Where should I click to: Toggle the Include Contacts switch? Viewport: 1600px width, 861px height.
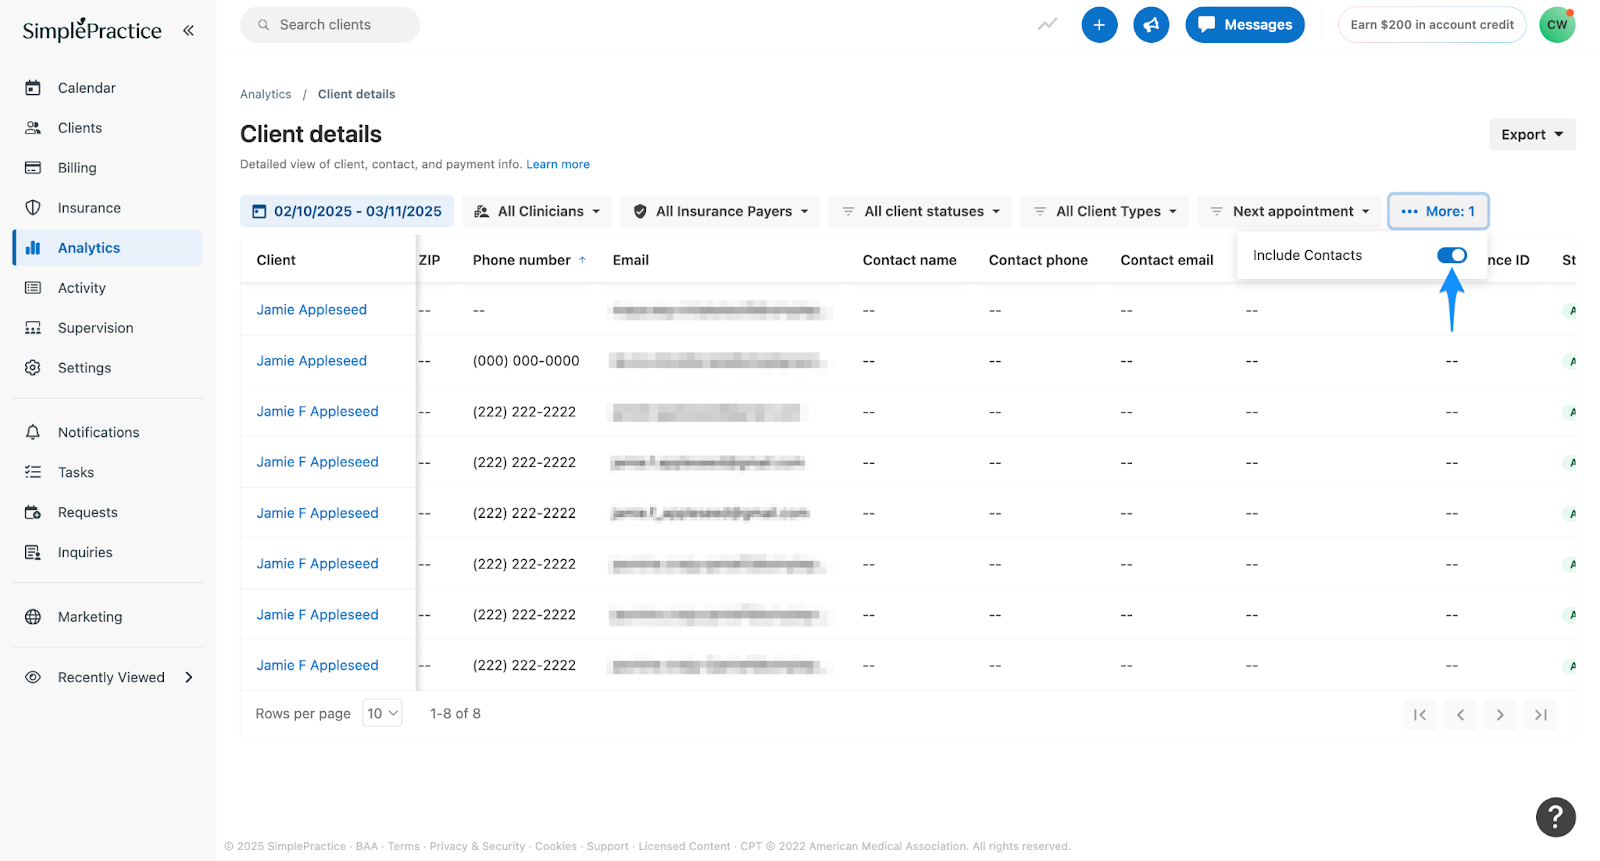(1452, 255)
